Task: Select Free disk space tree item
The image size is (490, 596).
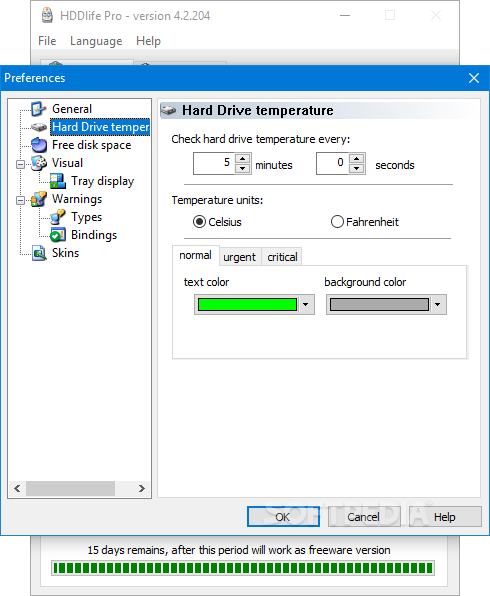Action: [x=92, y=145]
